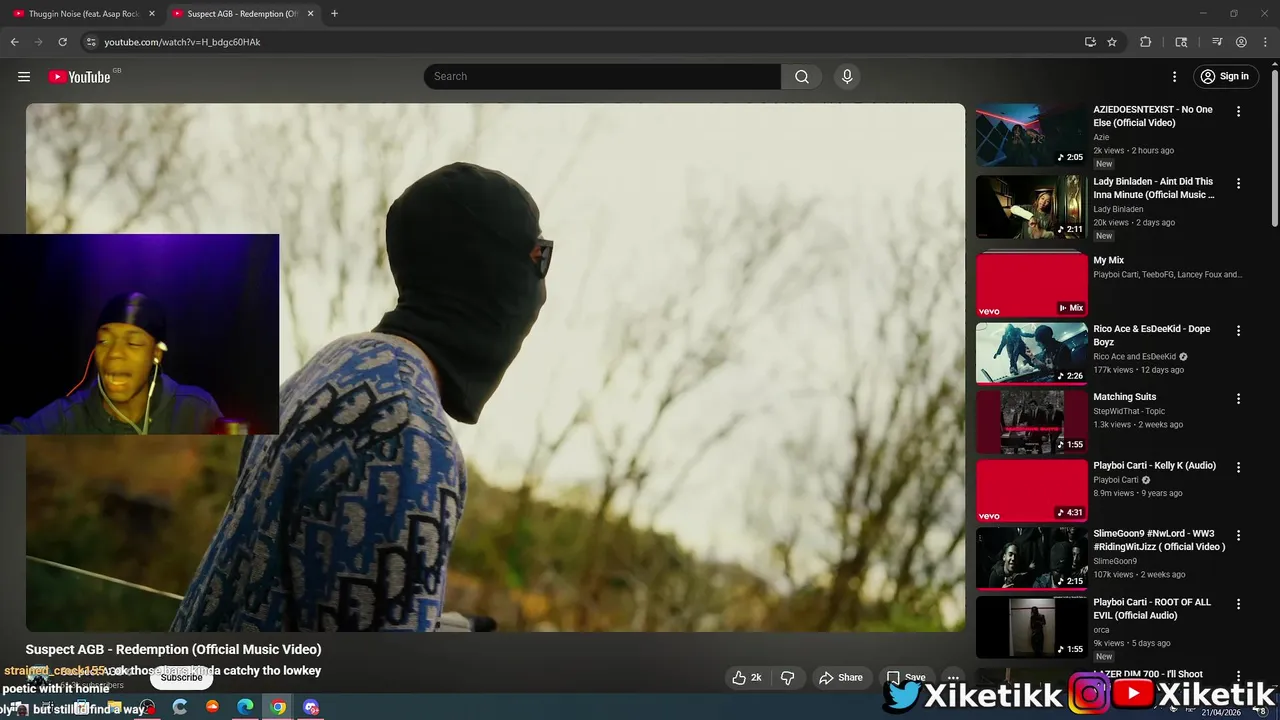Open Discord from the taskbar
Viewport: 1280px width, 720px height.
(311, 707)
